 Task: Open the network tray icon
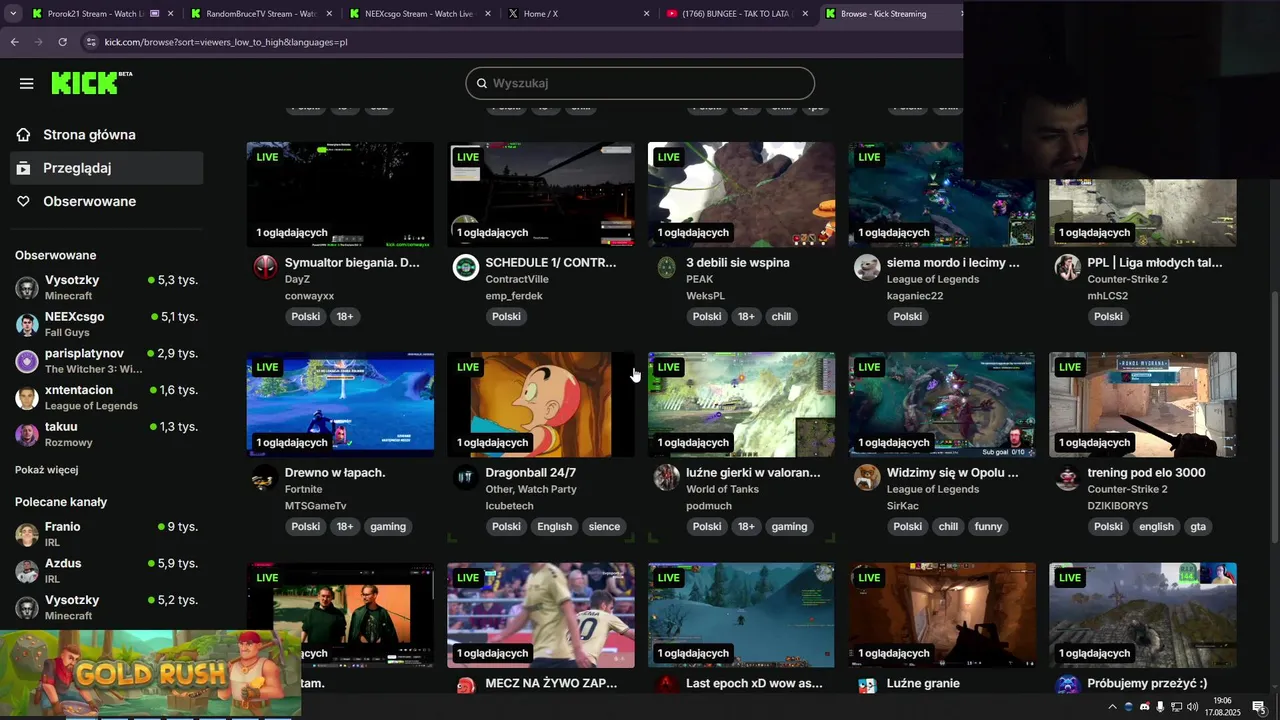tap(1176, 707)
